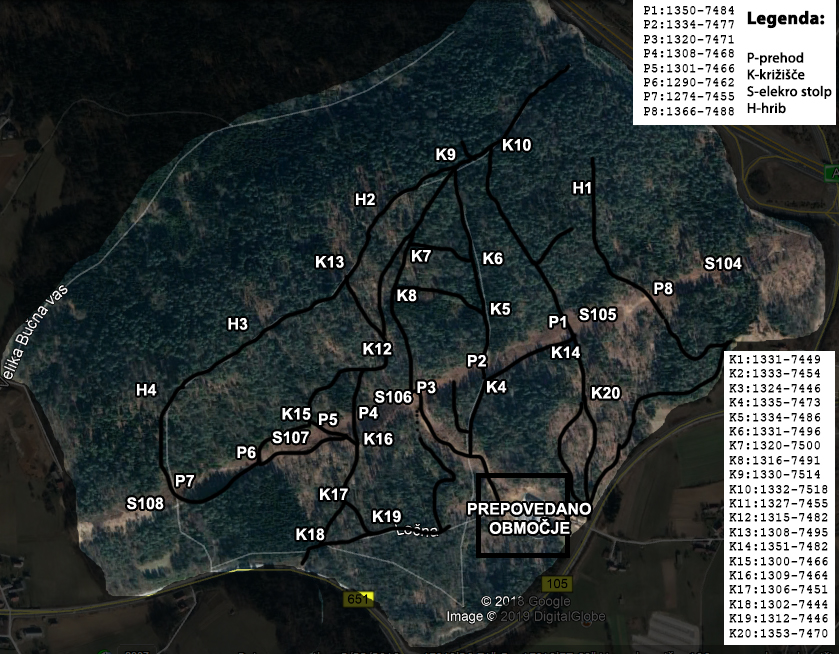
Task: Click the K1:1331-7449 coordinate entry
Action: pyautogui.click(x=775, y=358)
